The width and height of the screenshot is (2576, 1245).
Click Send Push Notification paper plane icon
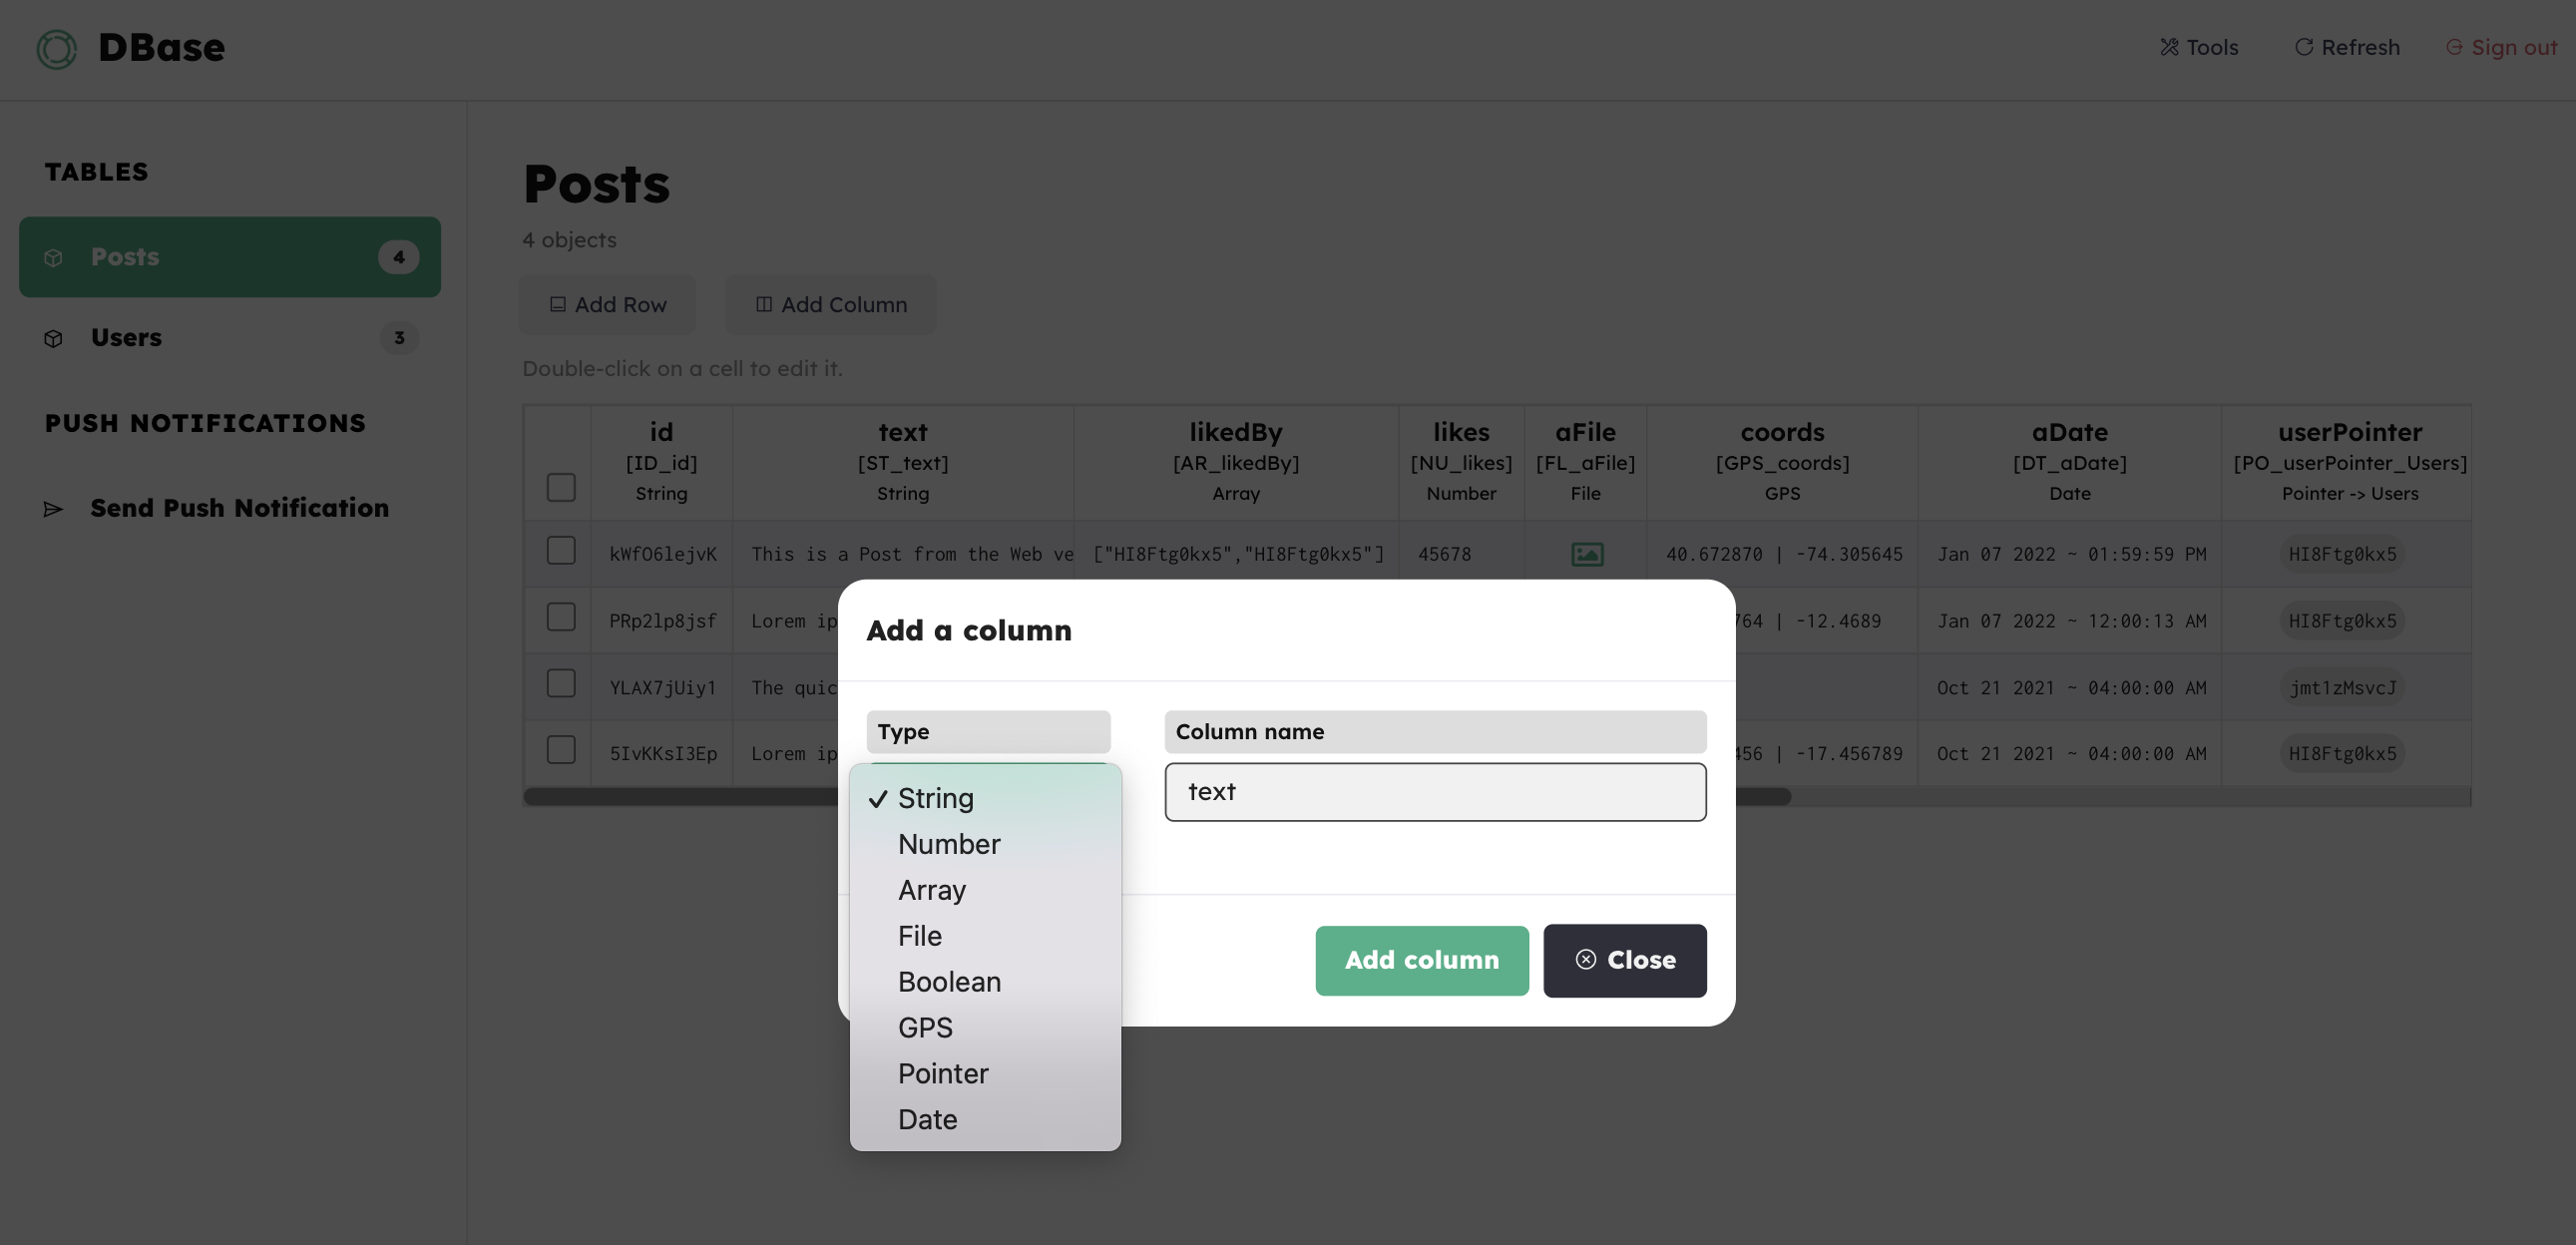(x=54, y=509)
